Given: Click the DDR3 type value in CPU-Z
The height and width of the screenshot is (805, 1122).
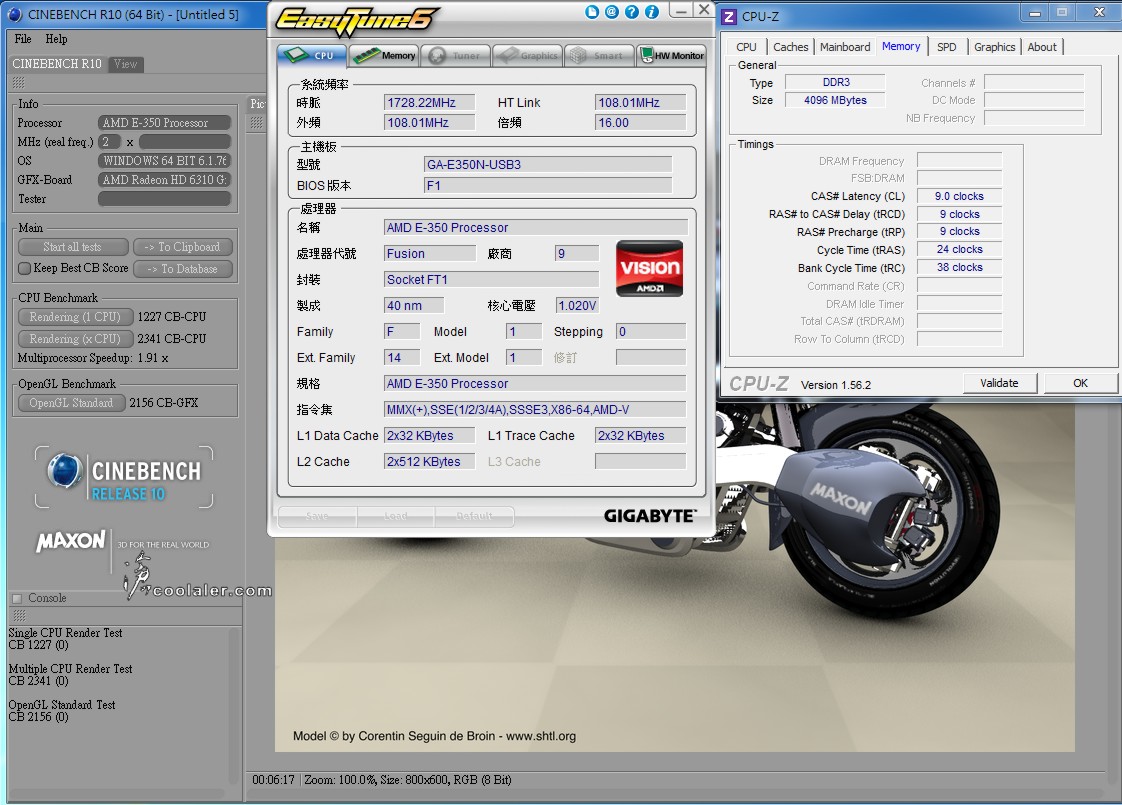Looking at the screenshot, I should point(835,82).
